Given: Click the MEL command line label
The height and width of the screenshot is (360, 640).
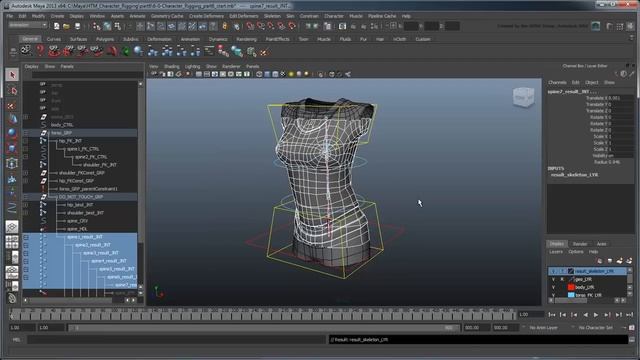Looking at the screenshot, I should click(x=16, y=340).
